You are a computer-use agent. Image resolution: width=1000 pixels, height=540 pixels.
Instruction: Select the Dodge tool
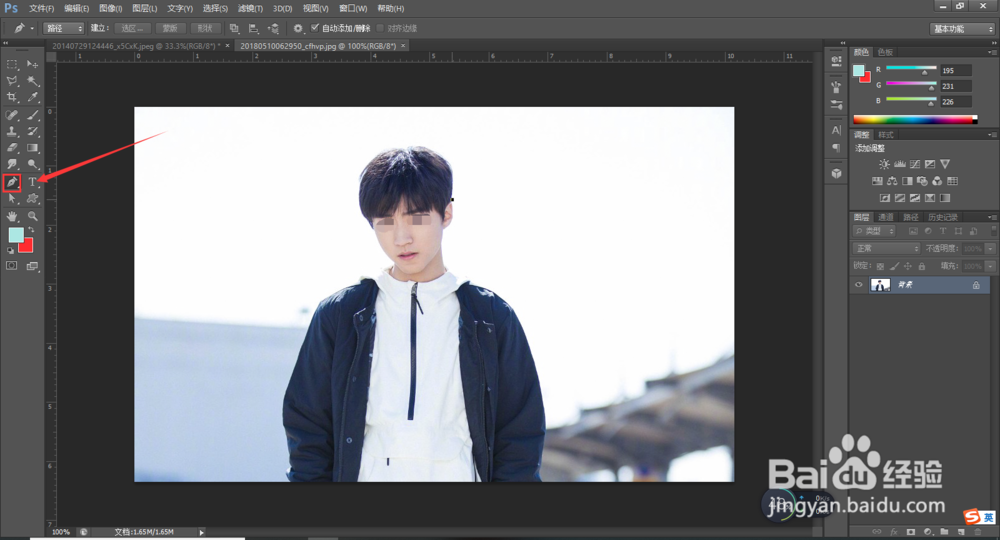pyautogui.click(x=33, y=164)
